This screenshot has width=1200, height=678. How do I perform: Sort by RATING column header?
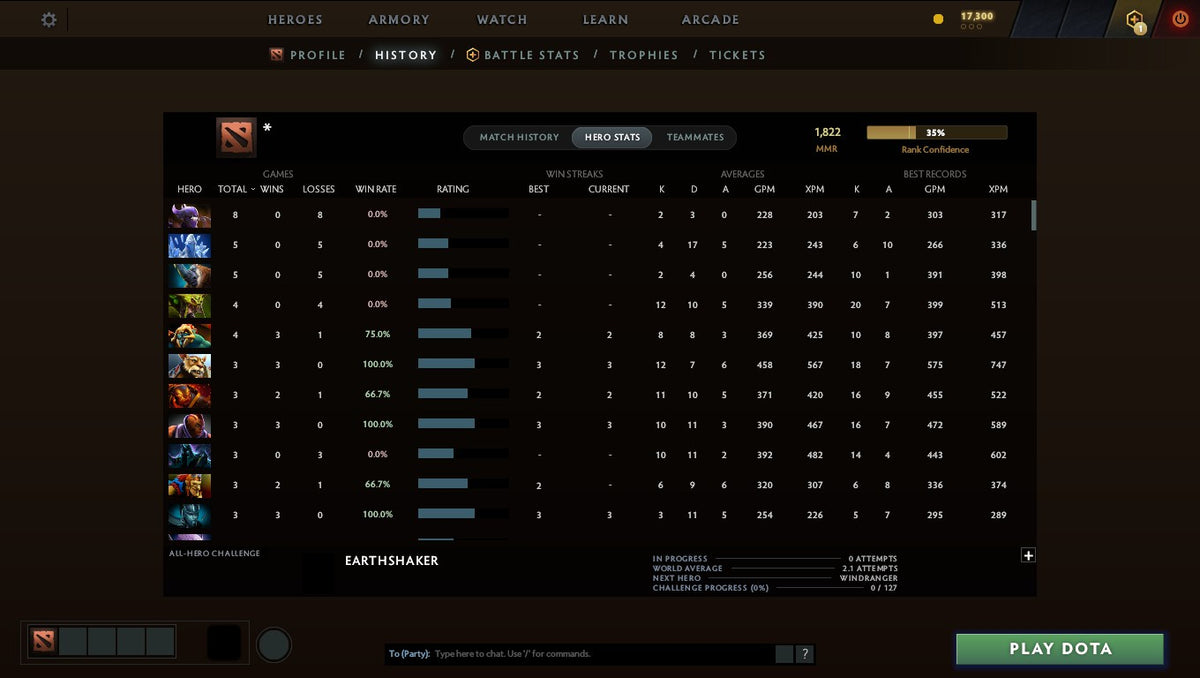453,189
